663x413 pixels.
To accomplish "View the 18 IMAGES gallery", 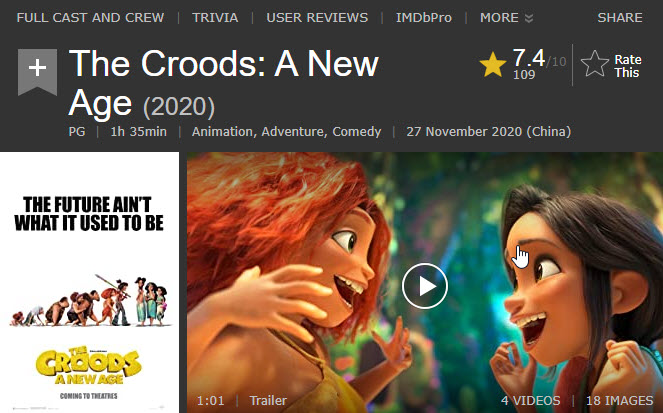I will pos(619,400).
